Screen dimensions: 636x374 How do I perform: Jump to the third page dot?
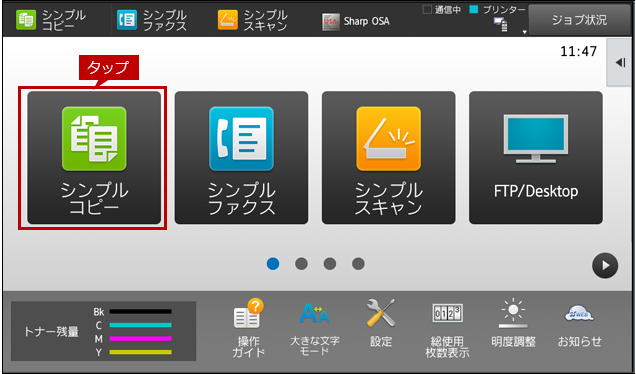pos(330,264)
